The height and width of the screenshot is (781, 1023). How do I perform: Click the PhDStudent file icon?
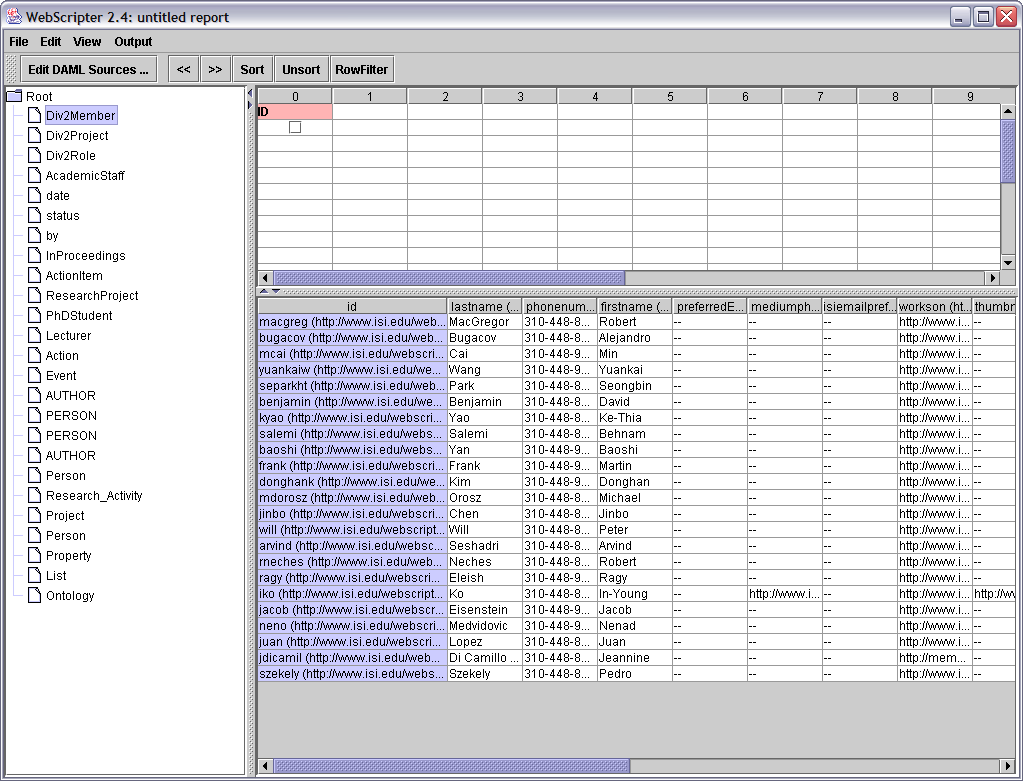[x=34, y=316]
